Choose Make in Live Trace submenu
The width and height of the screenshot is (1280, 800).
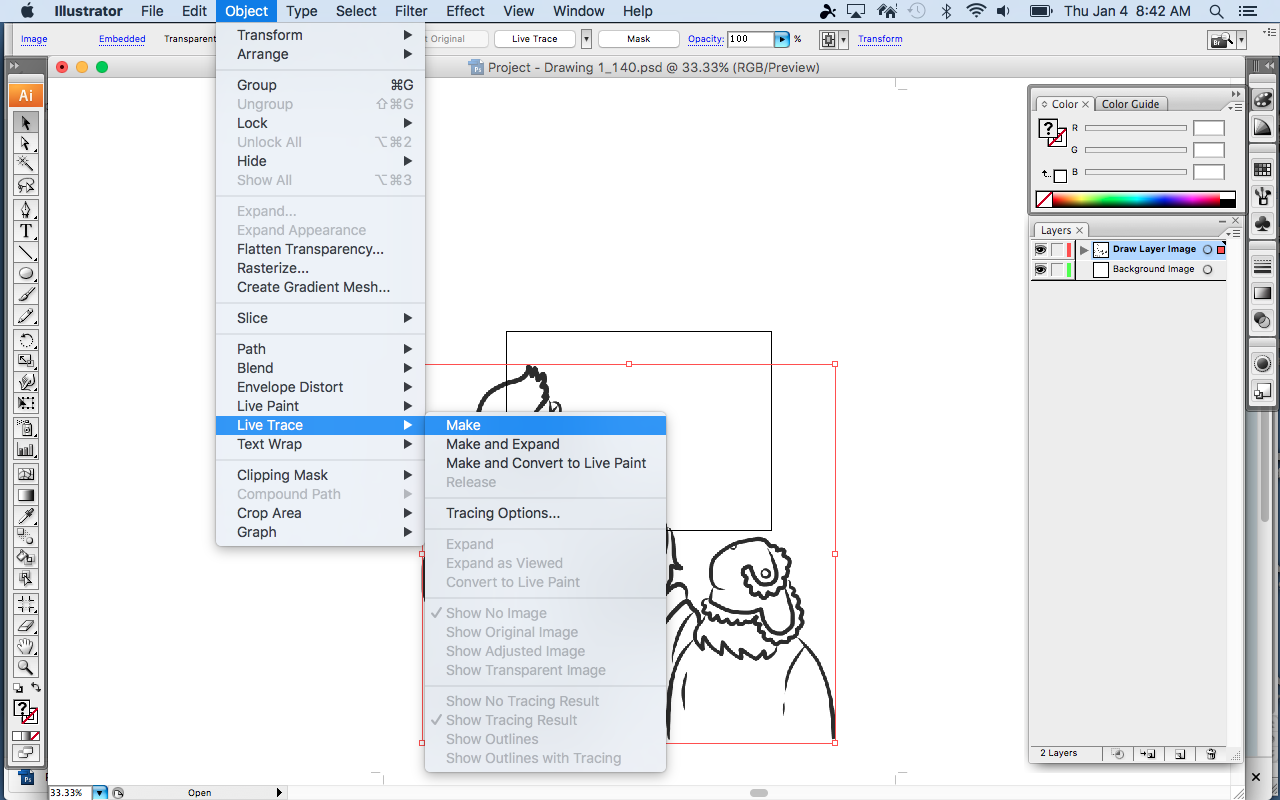click(546, 425)
